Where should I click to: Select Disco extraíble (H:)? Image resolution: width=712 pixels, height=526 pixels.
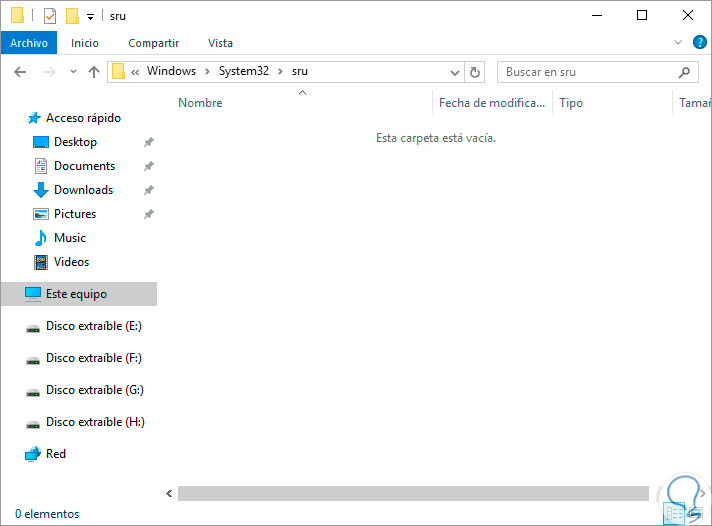[x=95, y=422]
